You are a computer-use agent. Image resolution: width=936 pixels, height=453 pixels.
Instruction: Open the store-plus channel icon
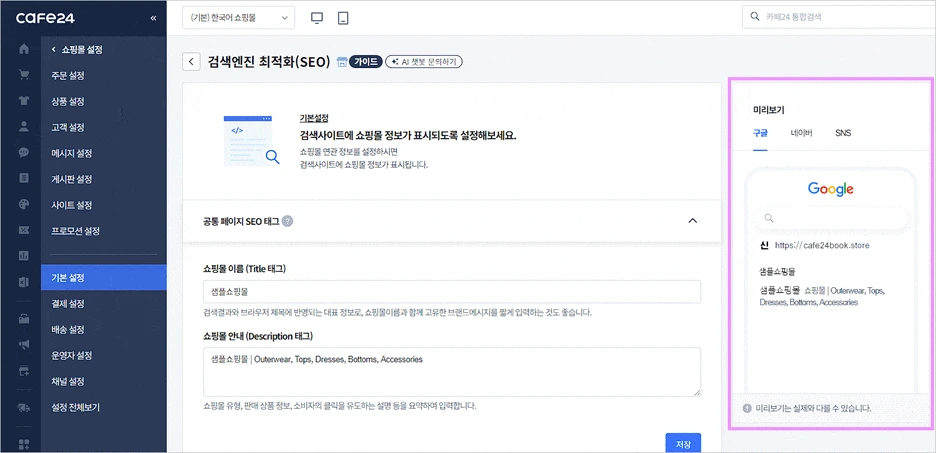pyautogui.click(x=24, y=371)
